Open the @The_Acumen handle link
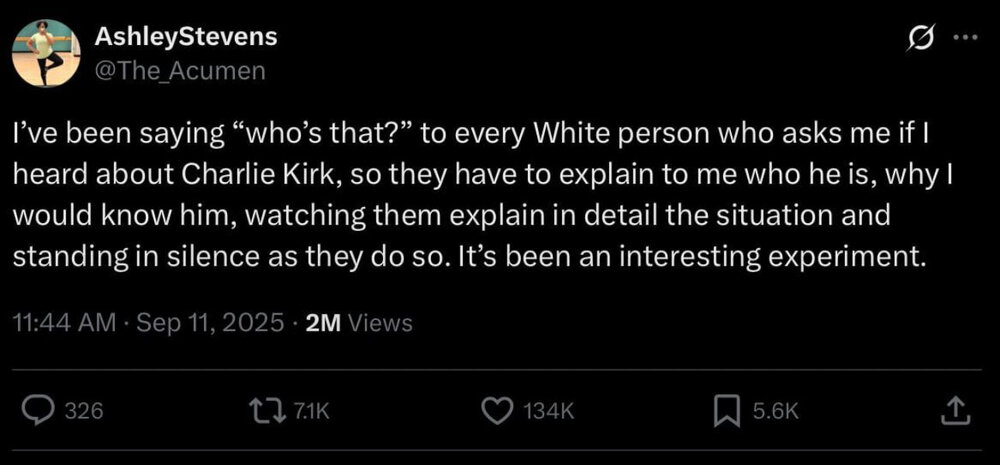This screenshot has width=1000, height=465. tap(180, 69)
